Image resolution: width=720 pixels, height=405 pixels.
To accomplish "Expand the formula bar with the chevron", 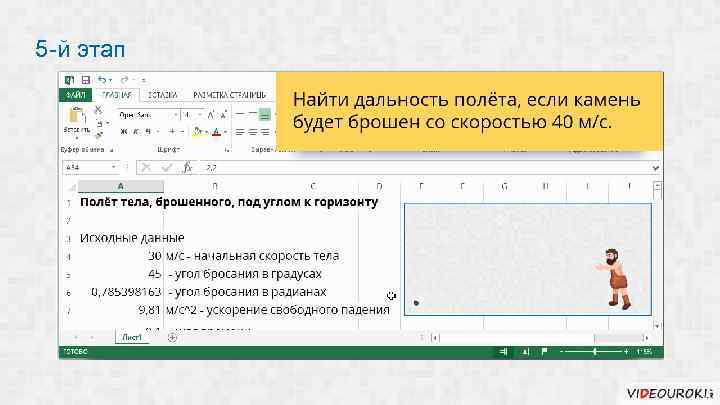I will tap(656, 168).
